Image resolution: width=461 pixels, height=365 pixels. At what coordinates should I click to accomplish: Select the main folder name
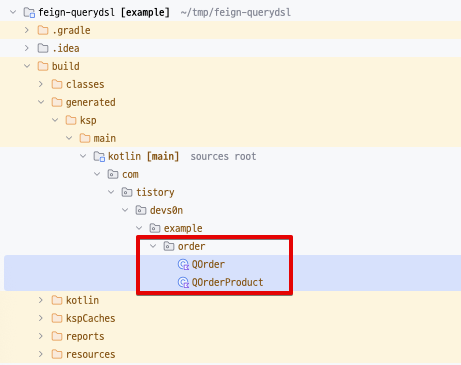click(x=105, y=138)
